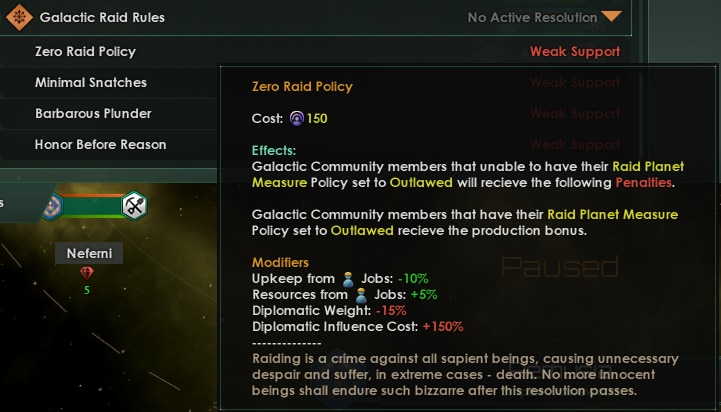Click the Galactic Raid Rules diamond icon
The height and width of the screenshot is (412, 721).
click(19, 17)
